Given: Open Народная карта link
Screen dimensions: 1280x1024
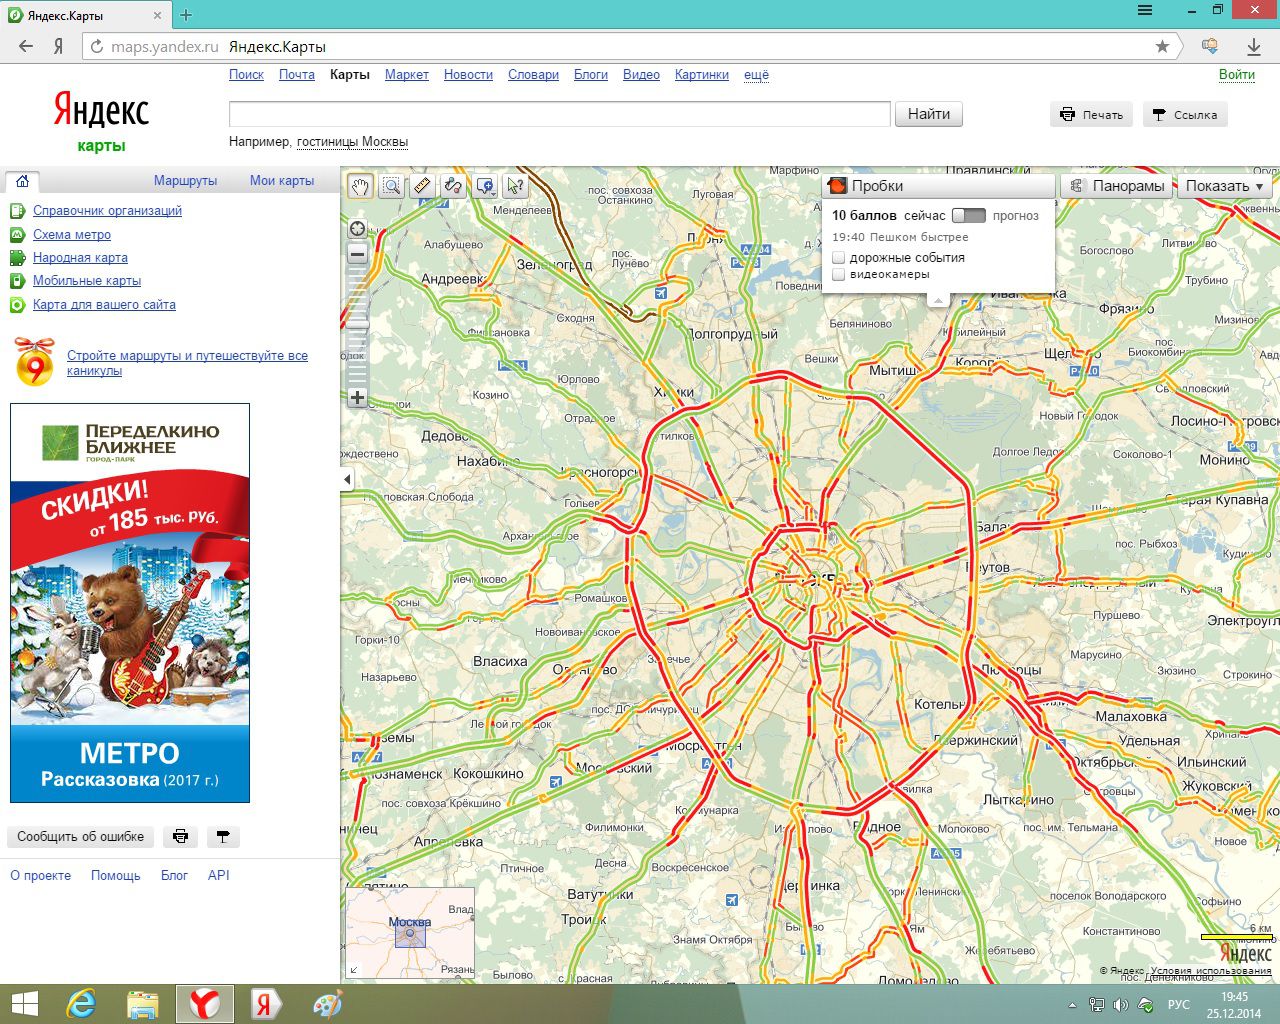Looking at the screenshot, I should [80, 258].
